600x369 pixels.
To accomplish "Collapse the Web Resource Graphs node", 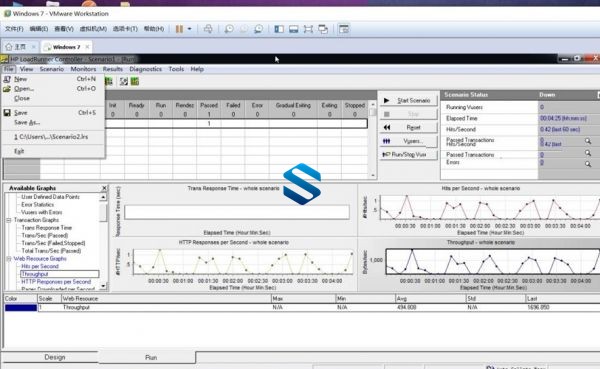I will click(9, 259).
